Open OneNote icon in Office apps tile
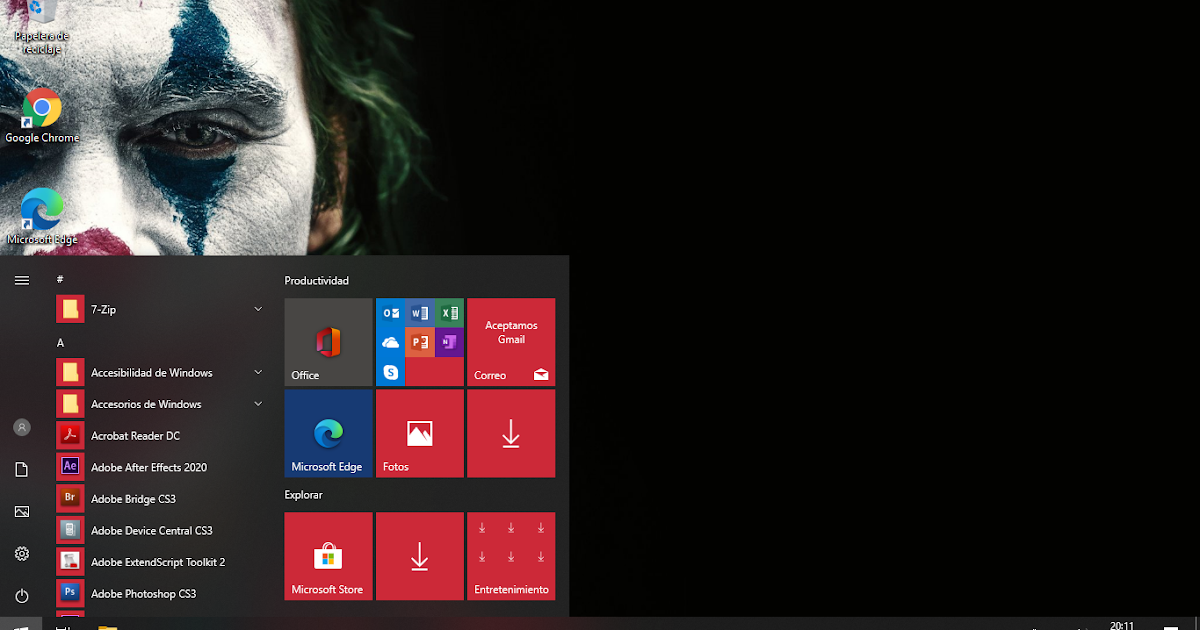Image resolution: width=1200 pixels, height=630 pixels. (449, 342)
